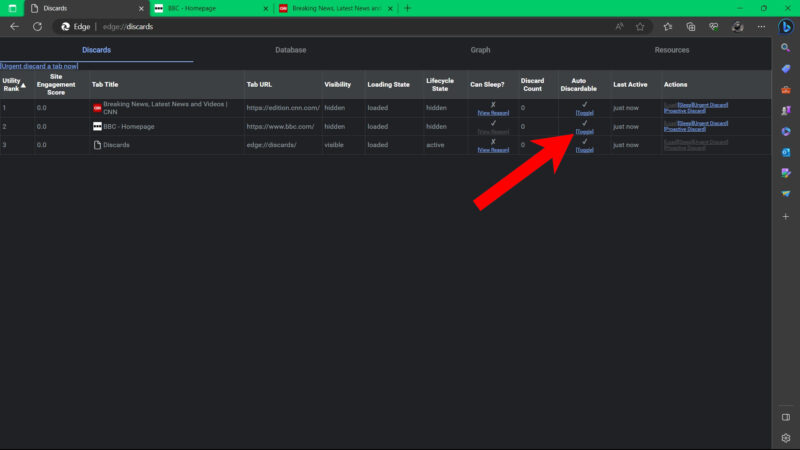The image size is (800, 450).
Task: Open sidebar settings gear icon
Action: pyautogui.click(x=786, y=438)
